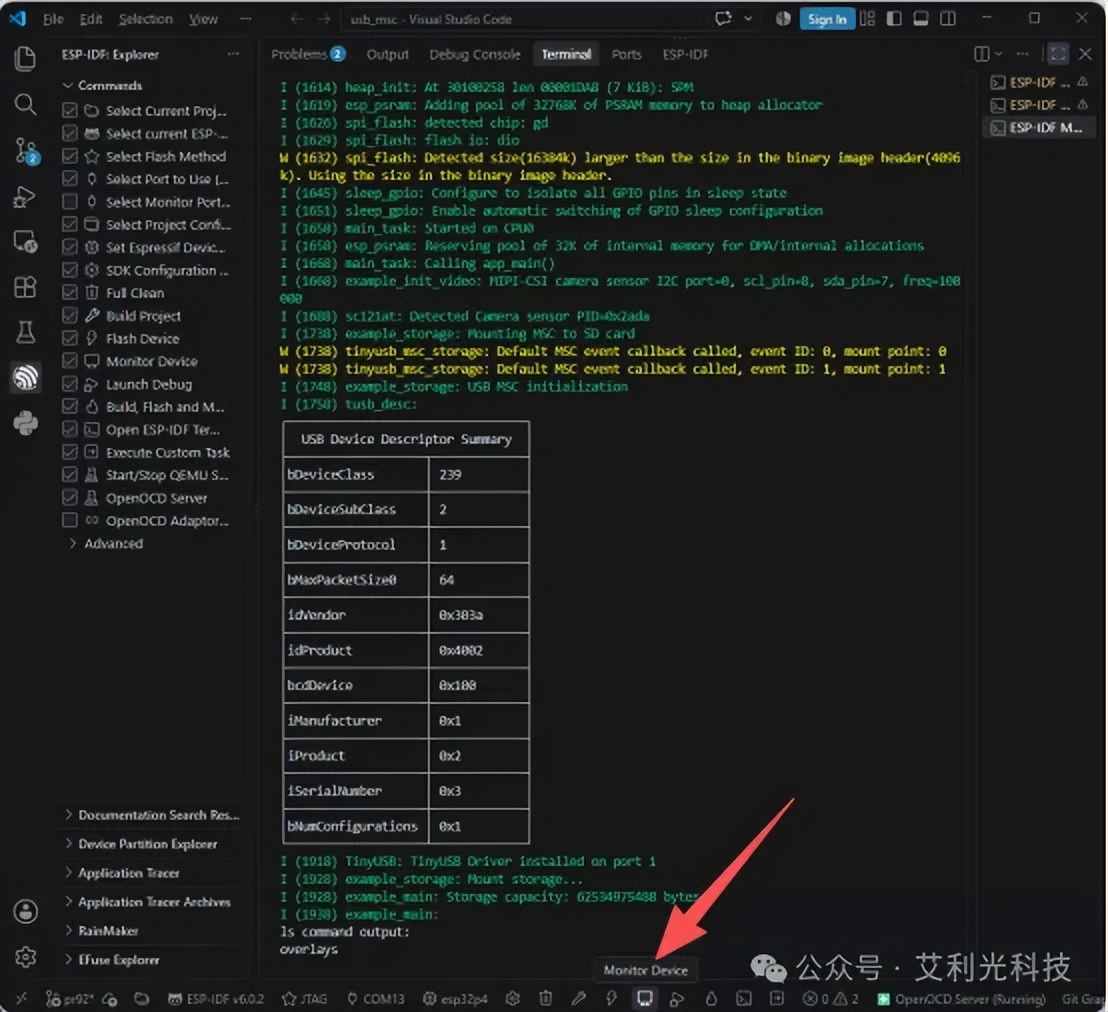Click the usb_msc command center search box
This screenshot has height=1012, width=1108.
click(x=524, y=19)
